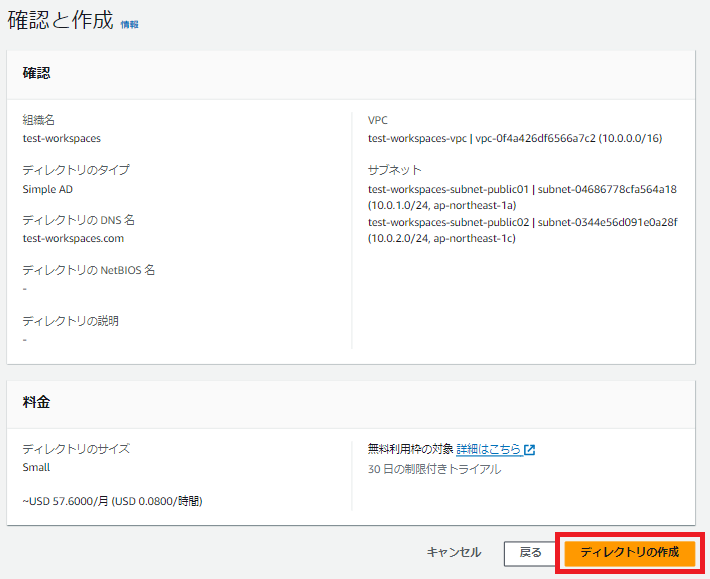Select the organization name test-workspaces value
The width and height of the screenshot is (710, 579).
[x=62, y=139]
